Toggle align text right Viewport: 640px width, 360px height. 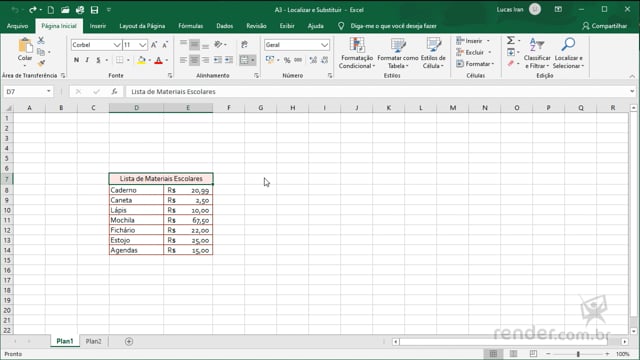(205, 60)
